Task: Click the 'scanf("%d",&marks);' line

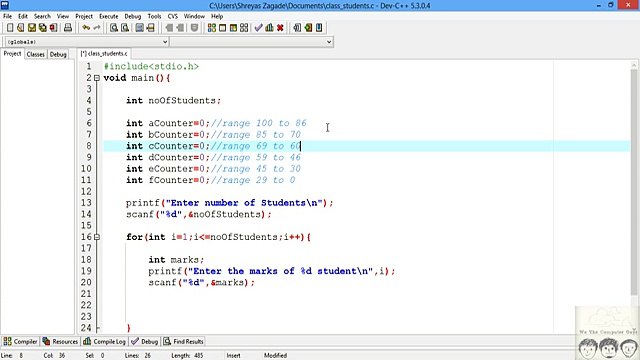Action: [201, 282]
